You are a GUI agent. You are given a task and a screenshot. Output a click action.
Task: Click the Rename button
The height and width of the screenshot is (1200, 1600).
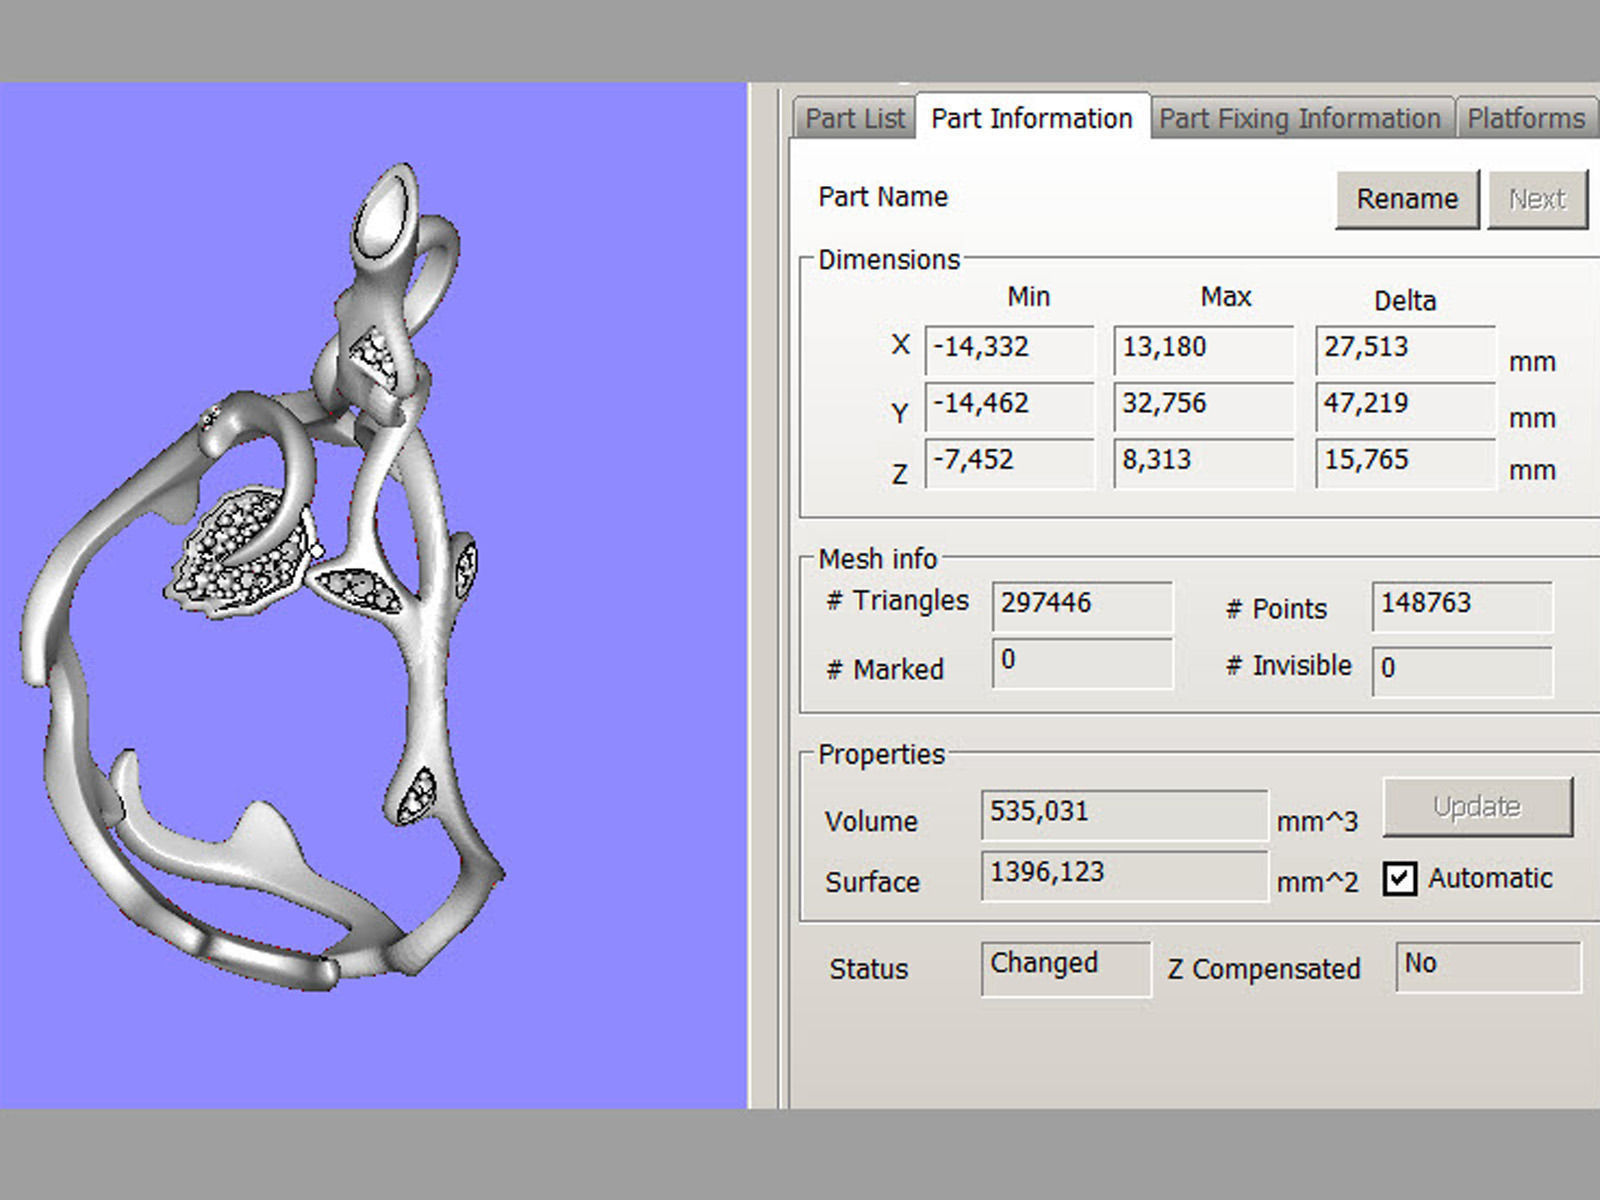pos(1406,199)
